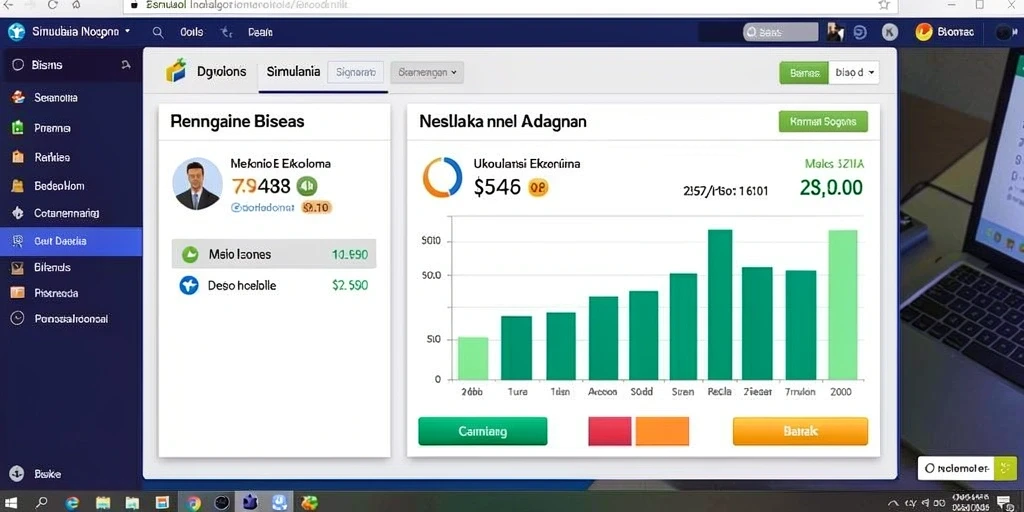Open the Seranolita sidebar icon
The height and width of the screenshot is (512, 1024).
[x=18, y=97]
